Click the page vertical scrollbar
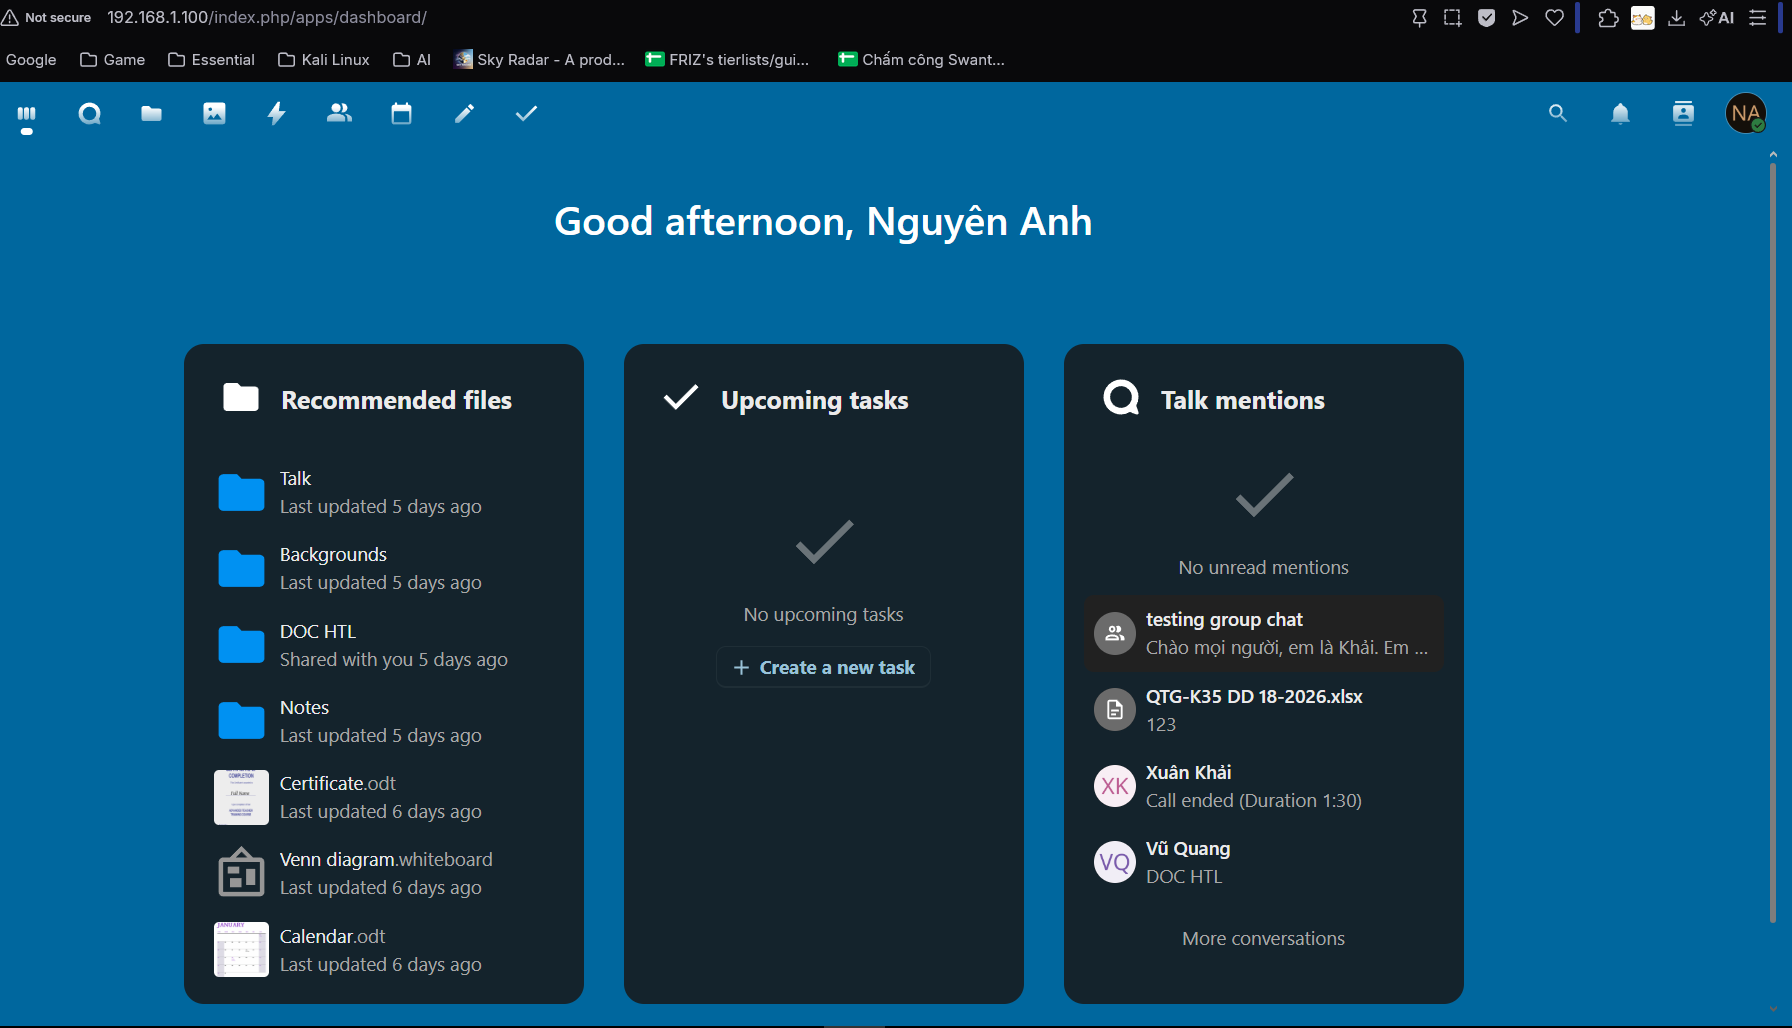 tap(1773, 540)
